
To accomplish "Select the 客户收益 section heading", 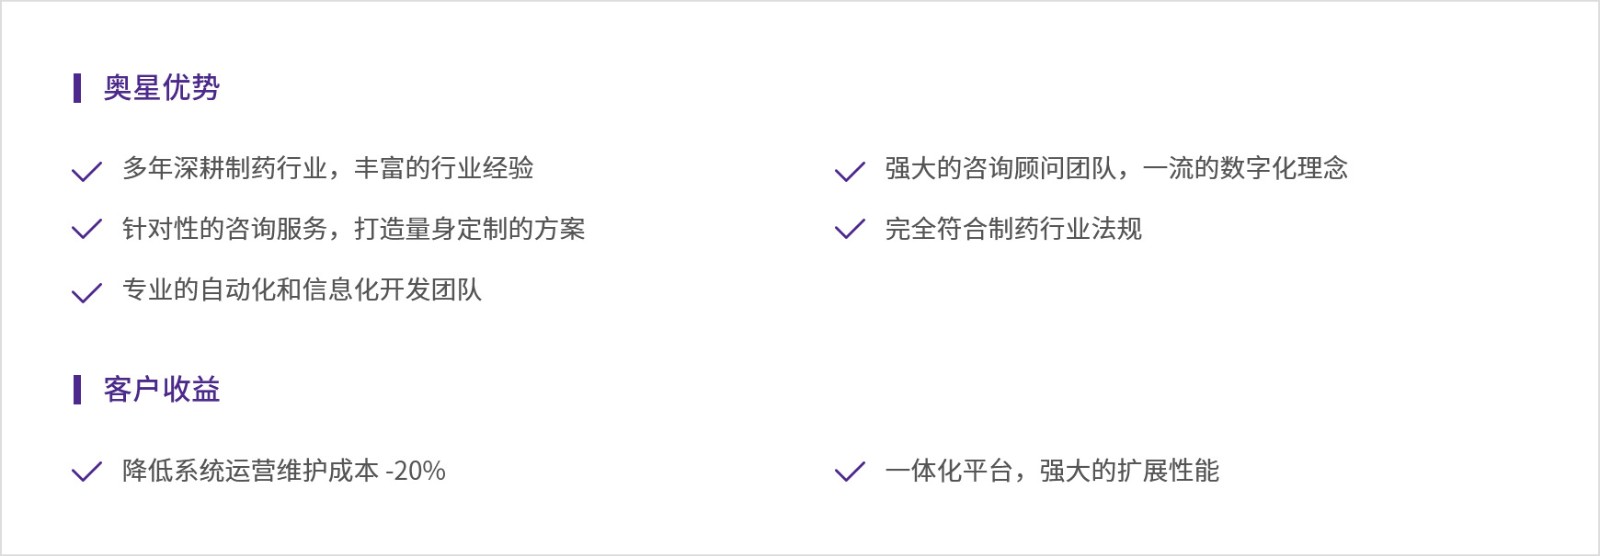I will click(x=162, y=390).
